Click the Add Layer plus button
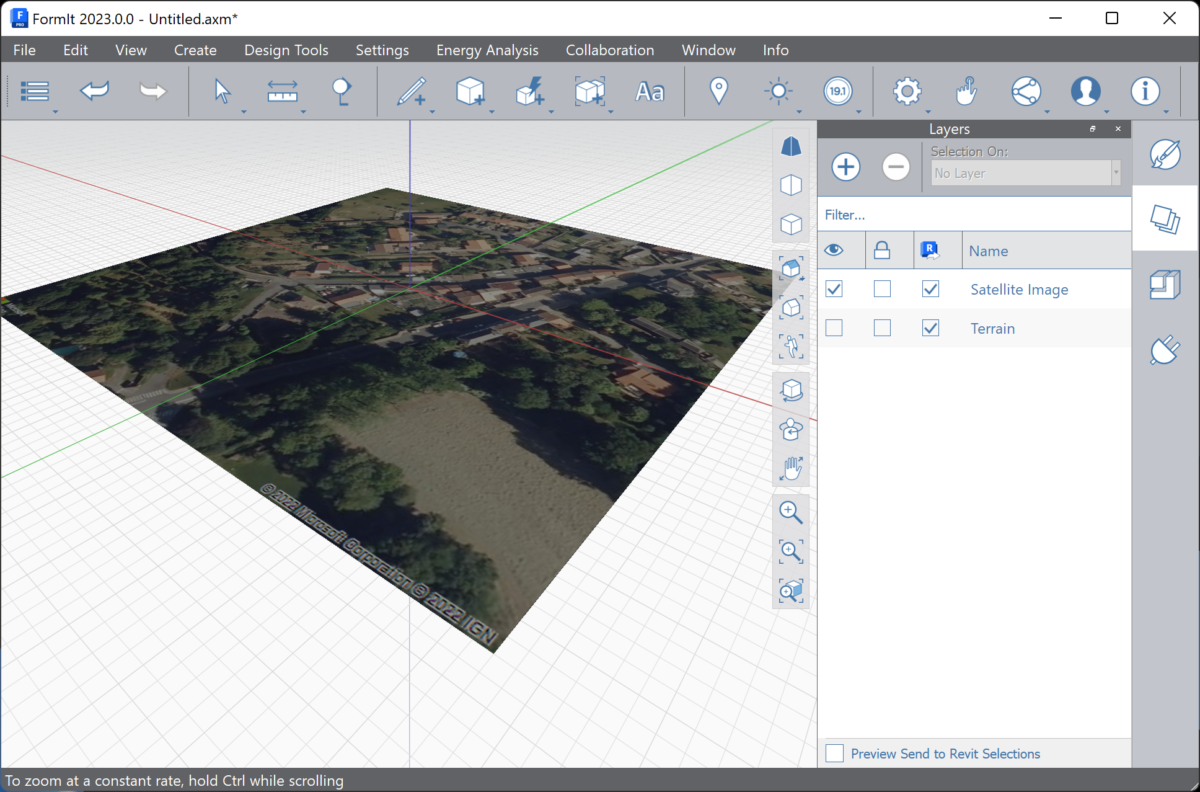1200x792 pixels. [x=846, y=167]
